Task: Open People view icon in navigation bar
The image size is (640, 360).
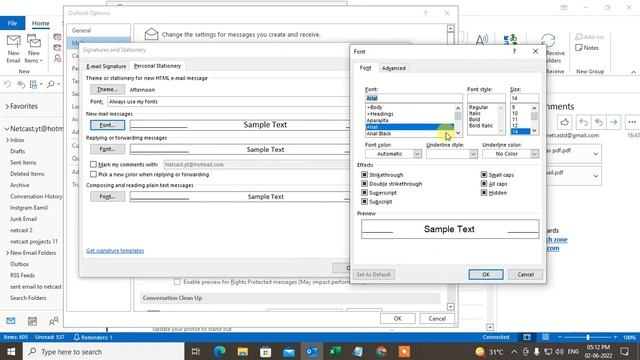Action: 53,321
